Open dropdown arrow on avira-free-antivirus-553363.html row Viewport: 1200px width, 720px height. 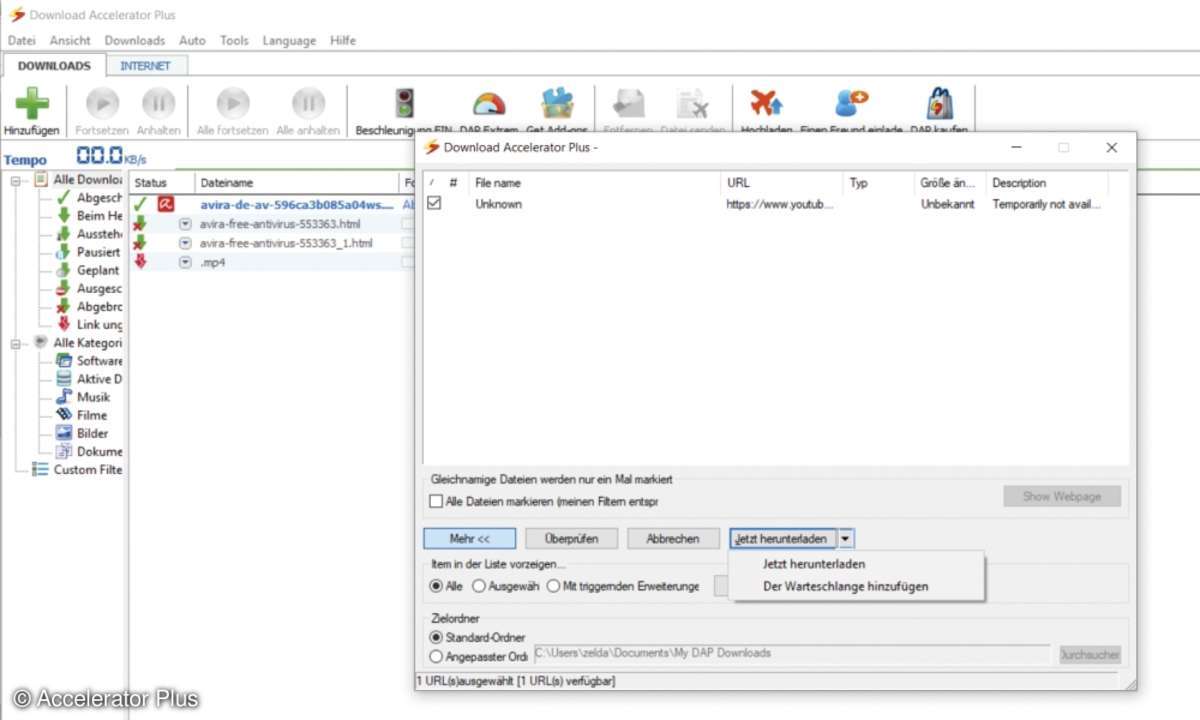[x=185, y=224]
